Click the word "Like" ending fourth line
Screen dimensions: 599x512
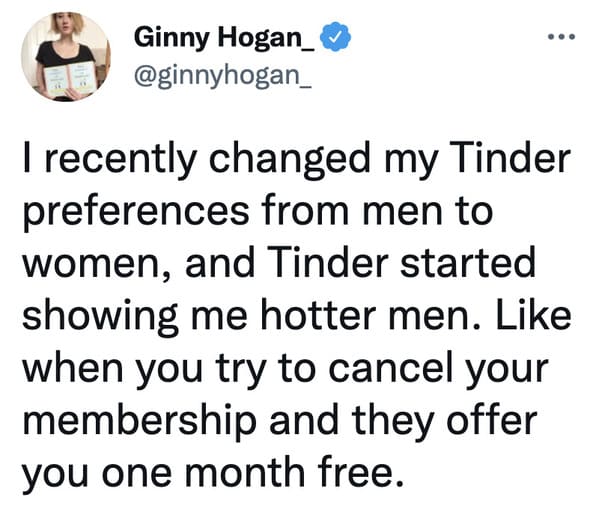coord(533,315)
